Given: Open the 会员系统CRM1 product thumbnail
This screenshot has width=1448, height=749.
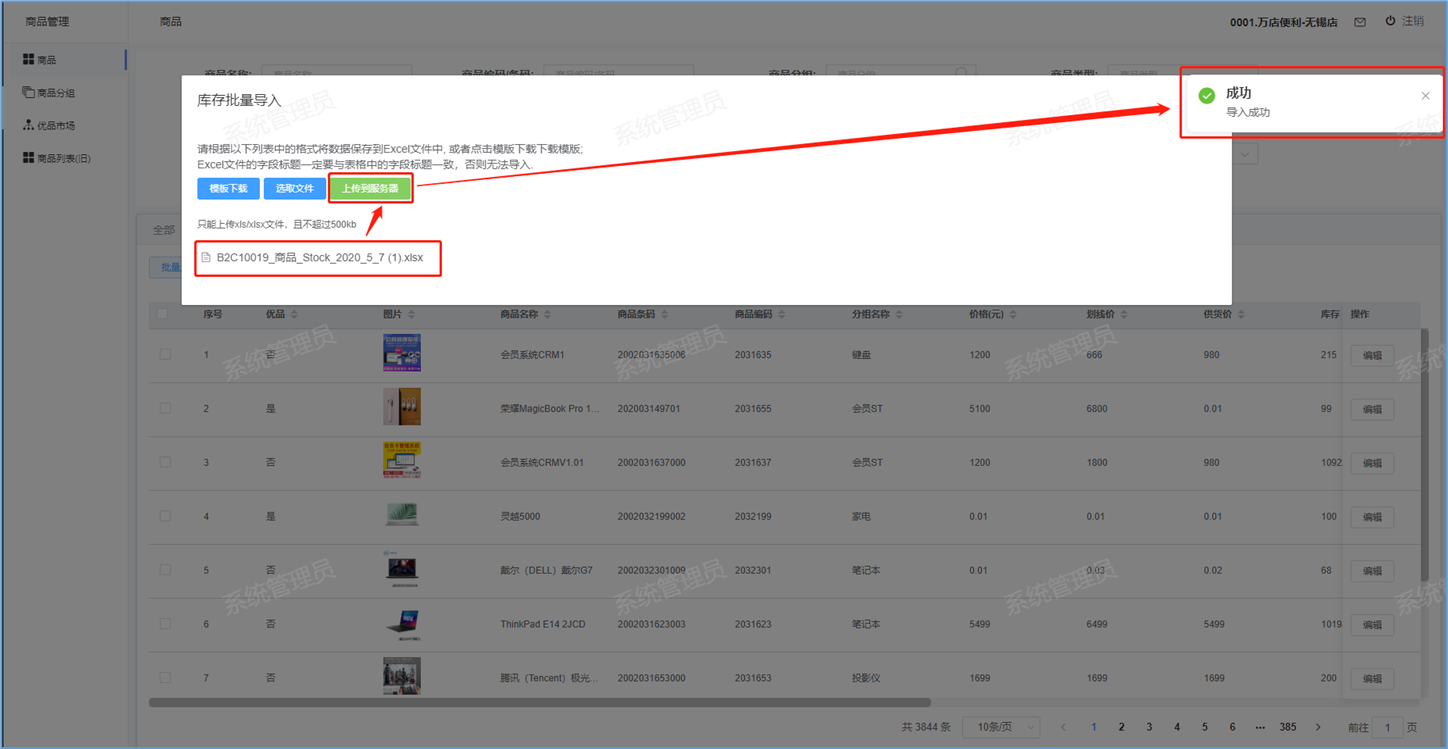Looking at the screenshot, I should click(x=402, y=353).
